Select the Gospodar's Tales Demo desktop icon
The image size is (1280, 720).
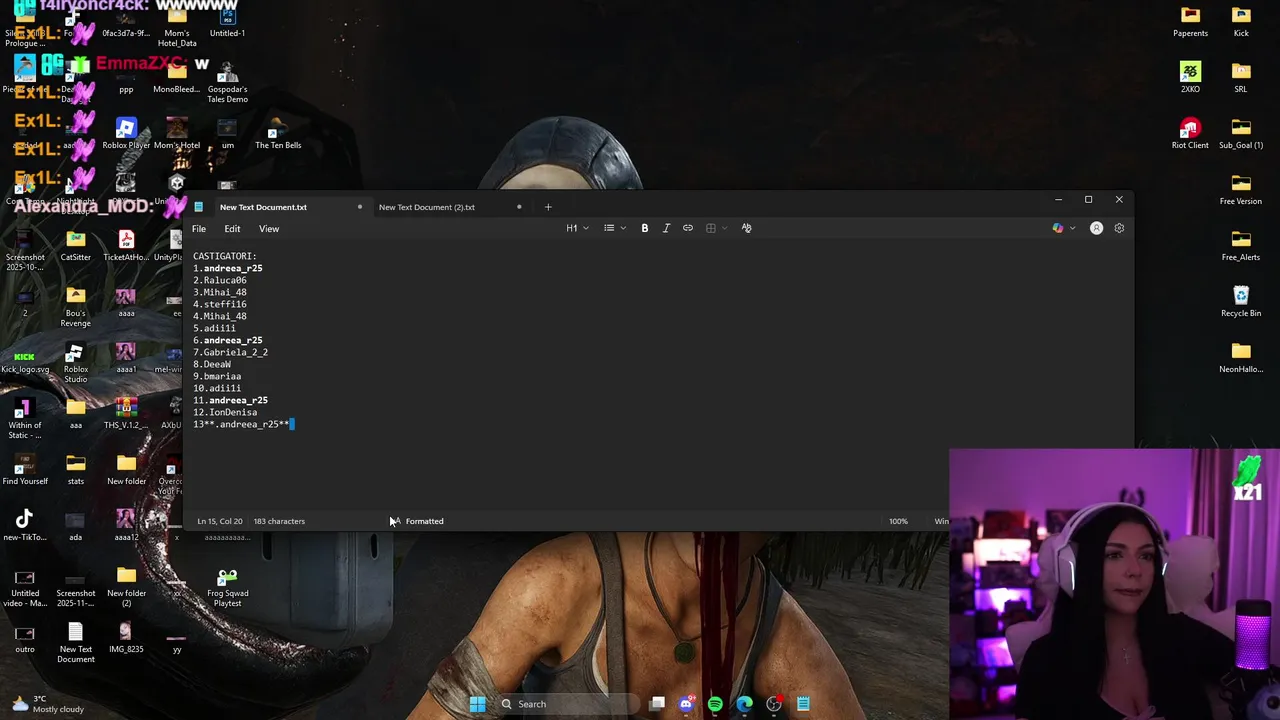227,82
